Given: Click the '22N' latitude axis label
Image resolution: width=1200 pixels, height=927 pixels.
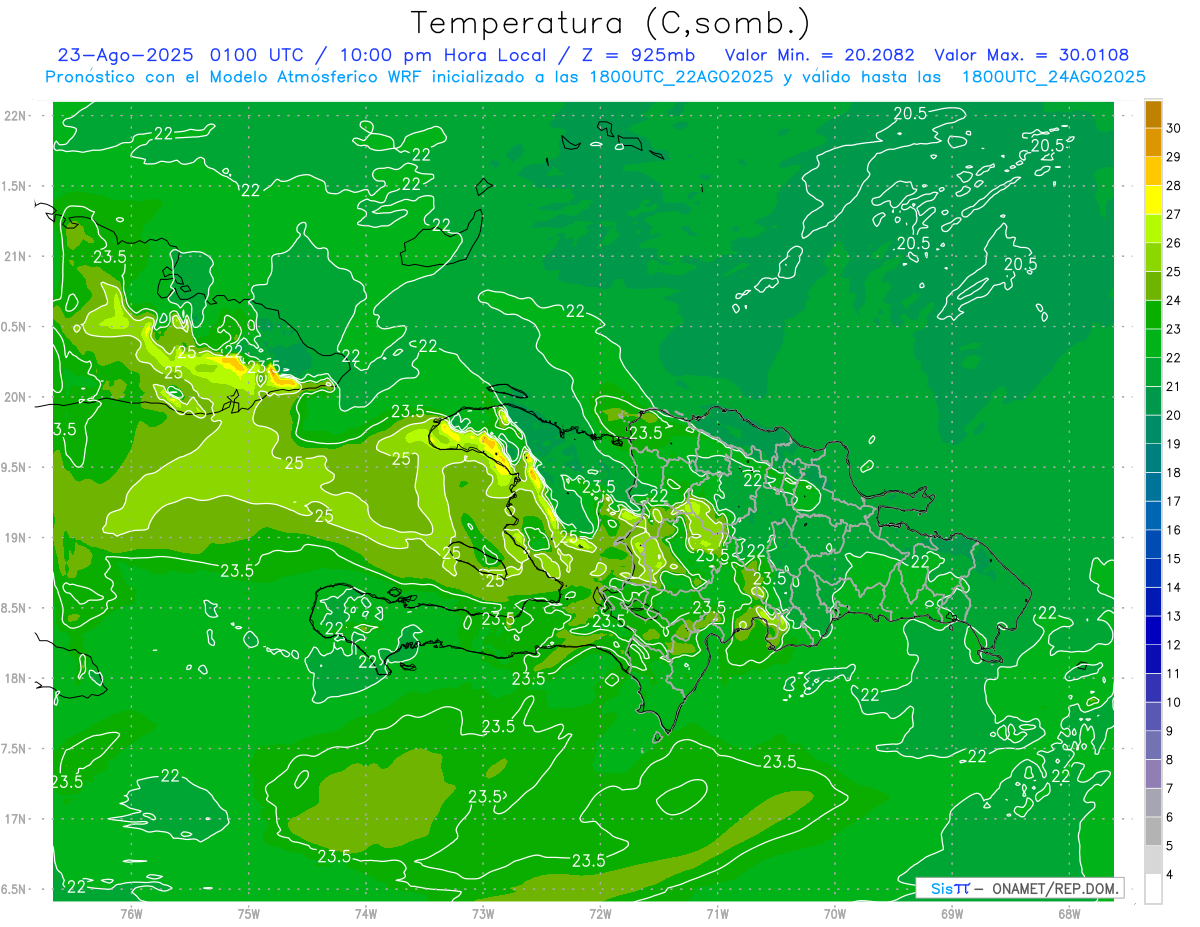Looking at the screenshot, I should pyautogui.click(x=15, y=116).
